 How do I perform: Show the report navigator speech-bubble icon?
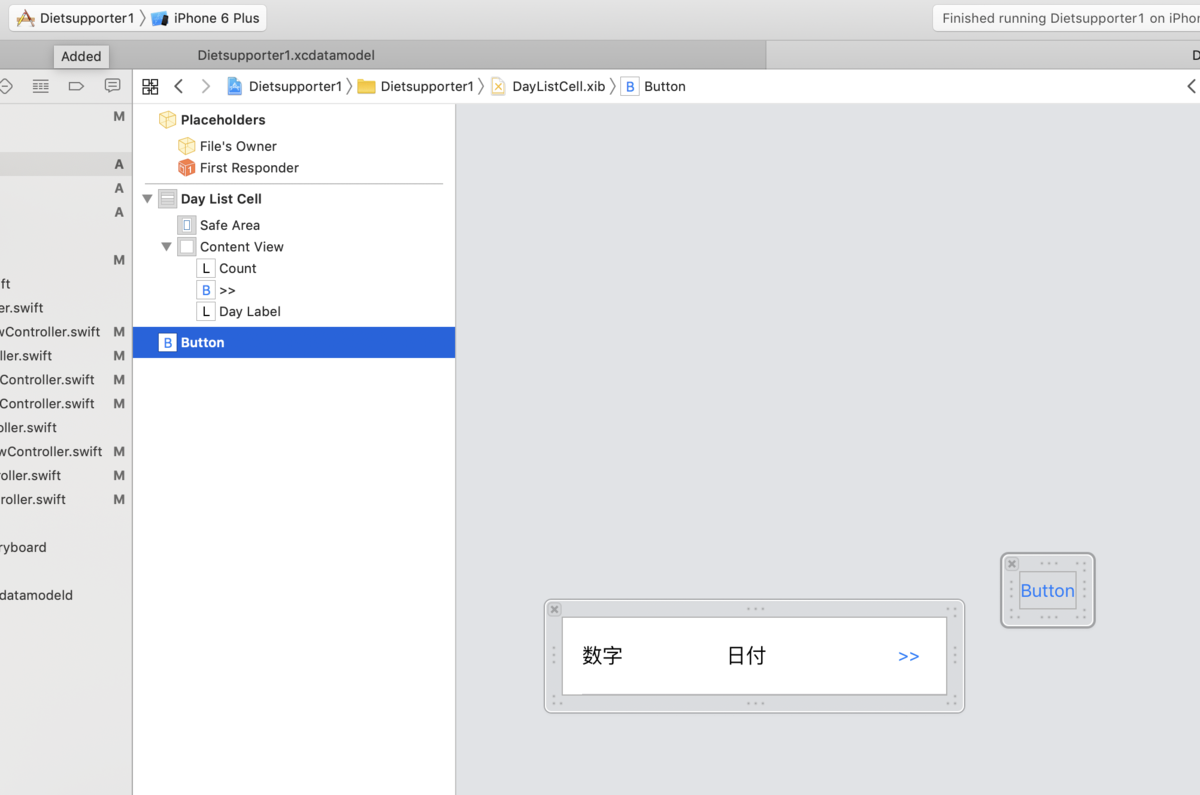coord(113,87)
